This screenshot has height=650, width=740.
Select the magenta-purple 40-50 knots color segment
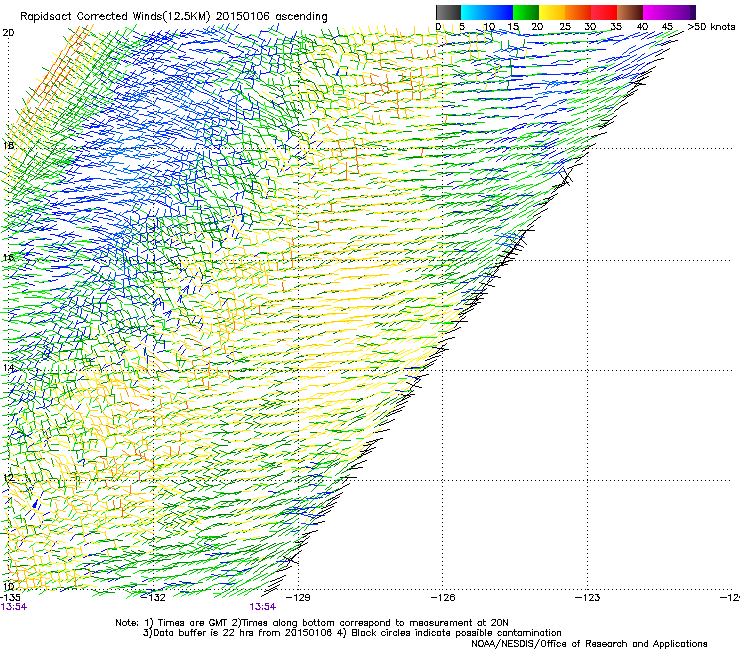tap(669, 12)
